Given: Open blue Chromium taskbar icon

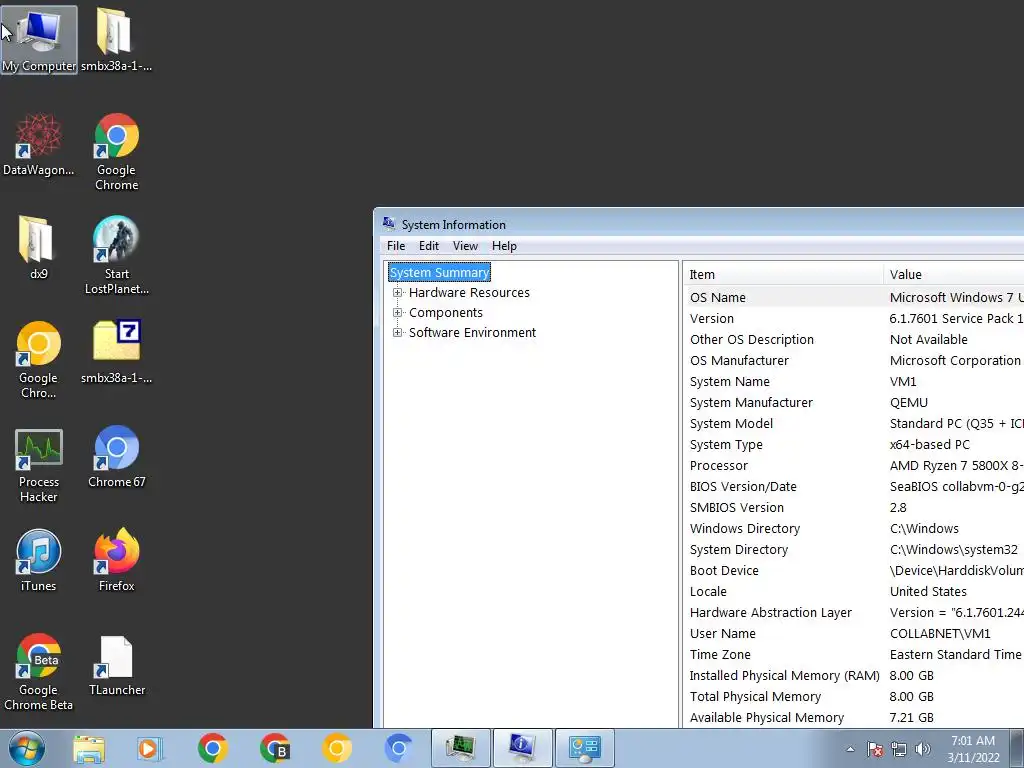Looking at the screenshot, I should click(398, 748).
